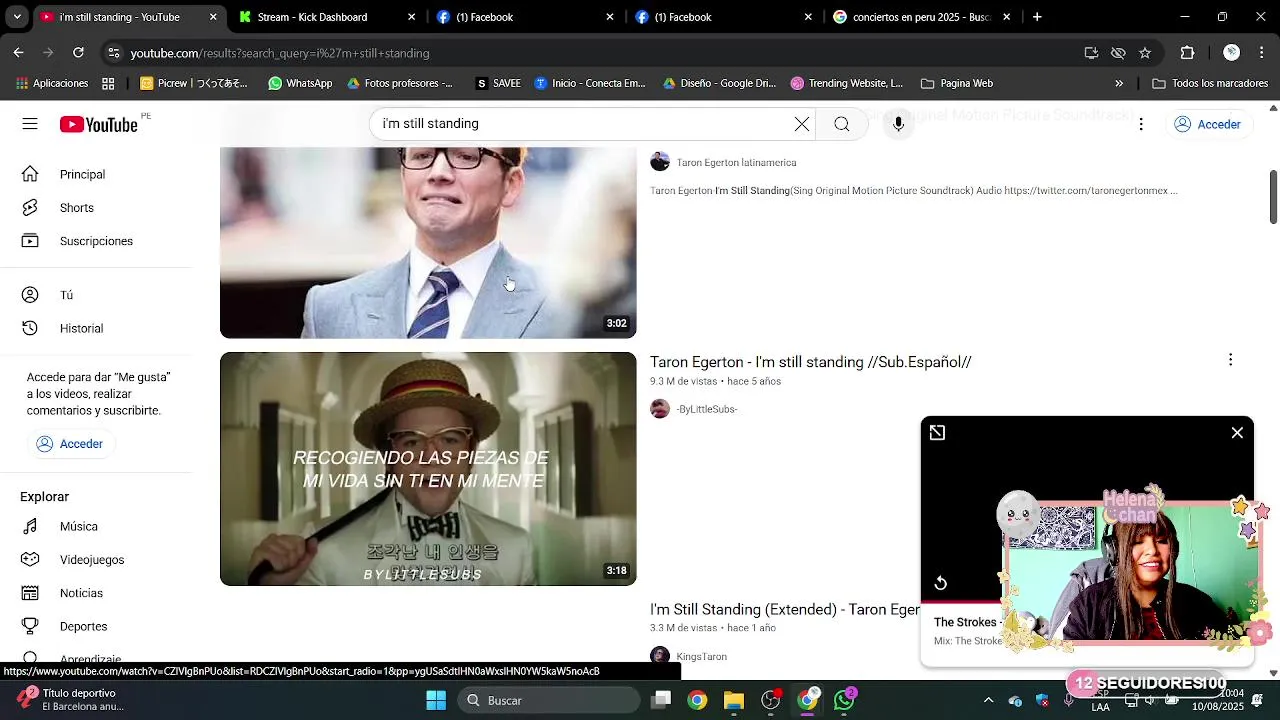Click the address bar URL

[280, 53]
